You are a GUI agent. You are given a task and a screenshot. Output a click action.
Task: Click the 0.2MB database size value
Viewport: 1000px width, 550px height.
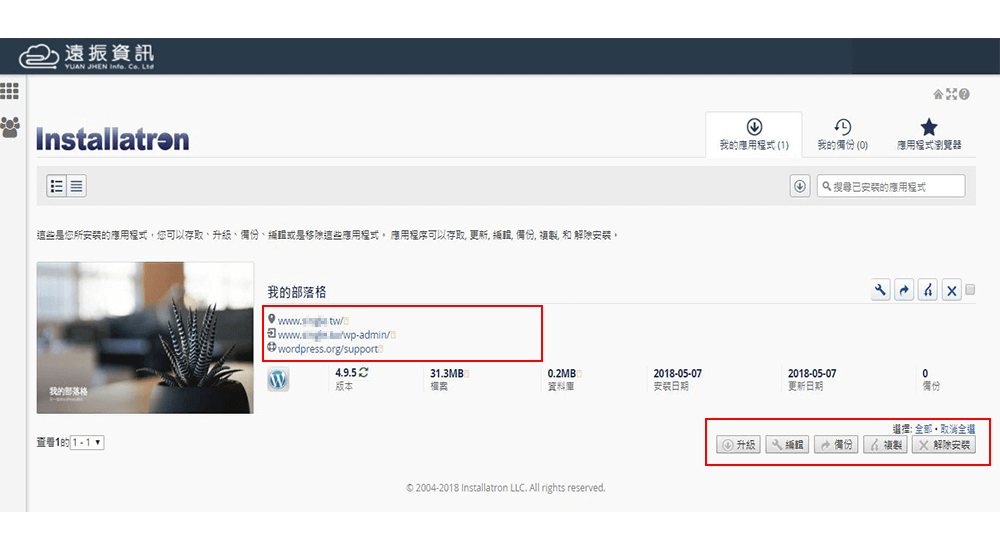561,373
